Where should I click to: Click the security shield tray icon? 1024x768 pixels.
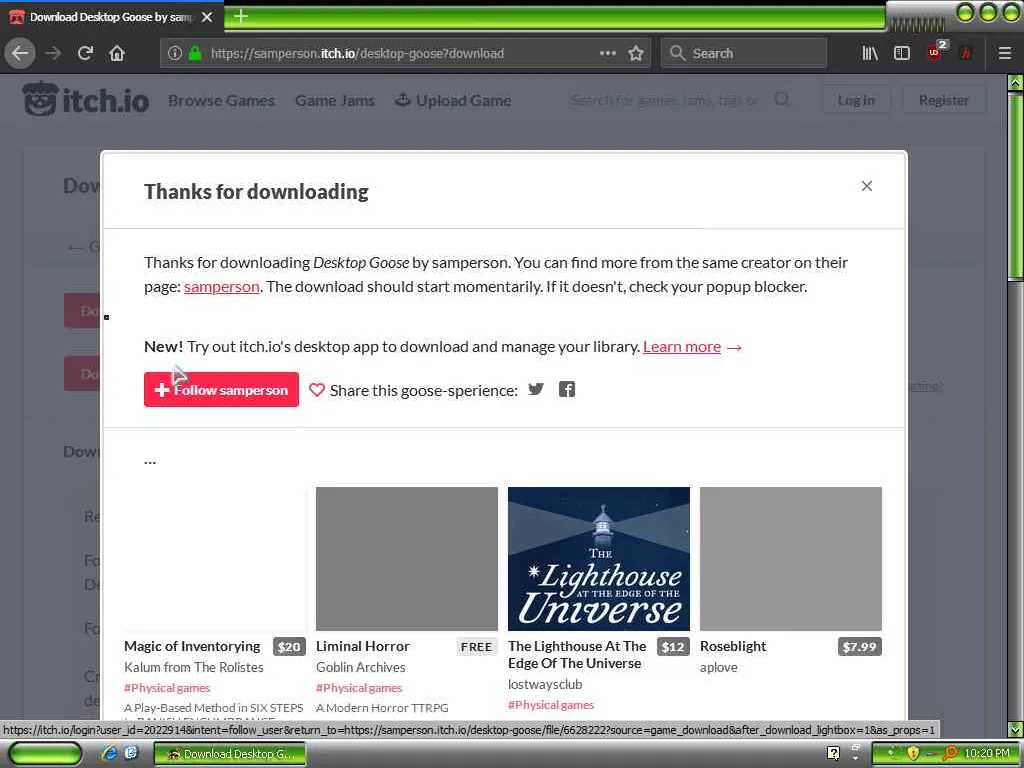click(x=913, y=753)
